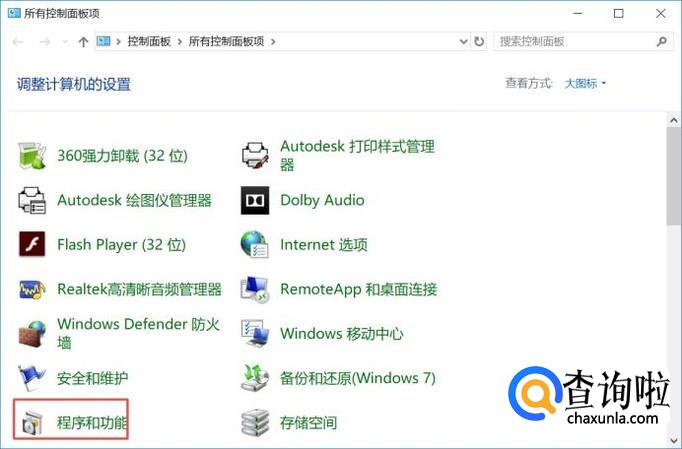Open the Autodesk 绘图仪管理器 icon

[x=32, y=200]
